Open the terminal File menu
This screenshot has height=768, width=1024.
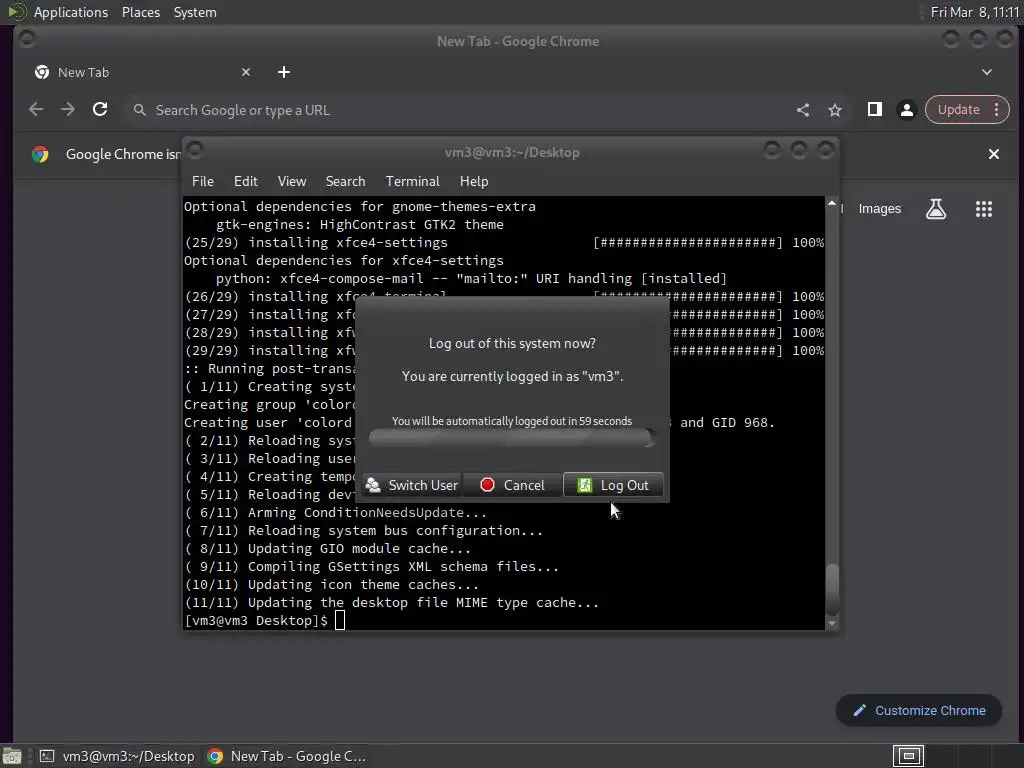click(202, 181)
